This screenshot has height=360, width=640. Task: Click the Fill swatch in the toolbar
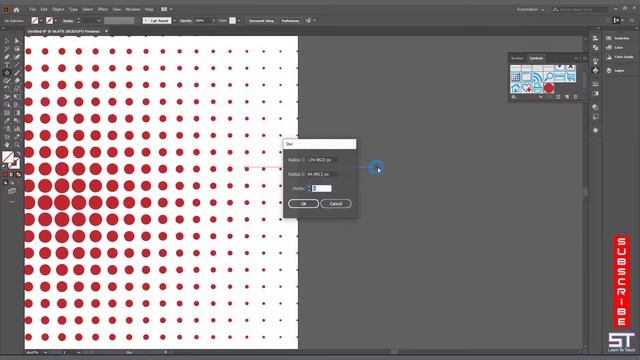(8, 157)
